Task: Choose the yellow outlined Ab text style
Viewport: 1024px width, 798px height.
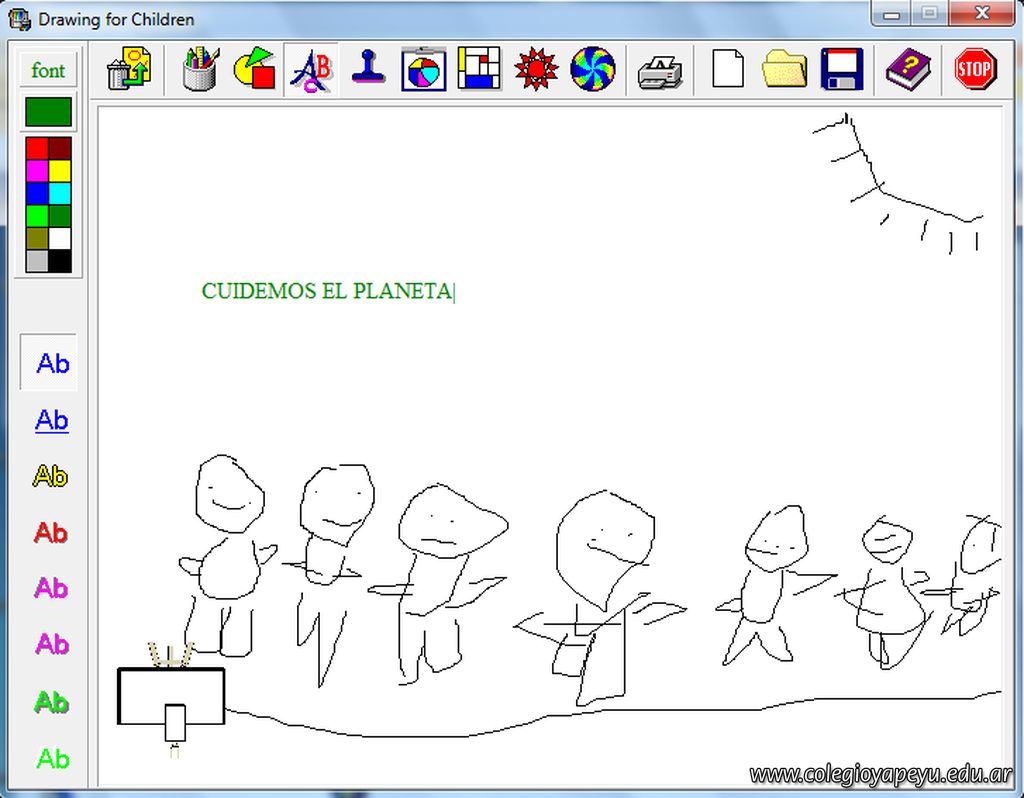Action: coord(50,476)
